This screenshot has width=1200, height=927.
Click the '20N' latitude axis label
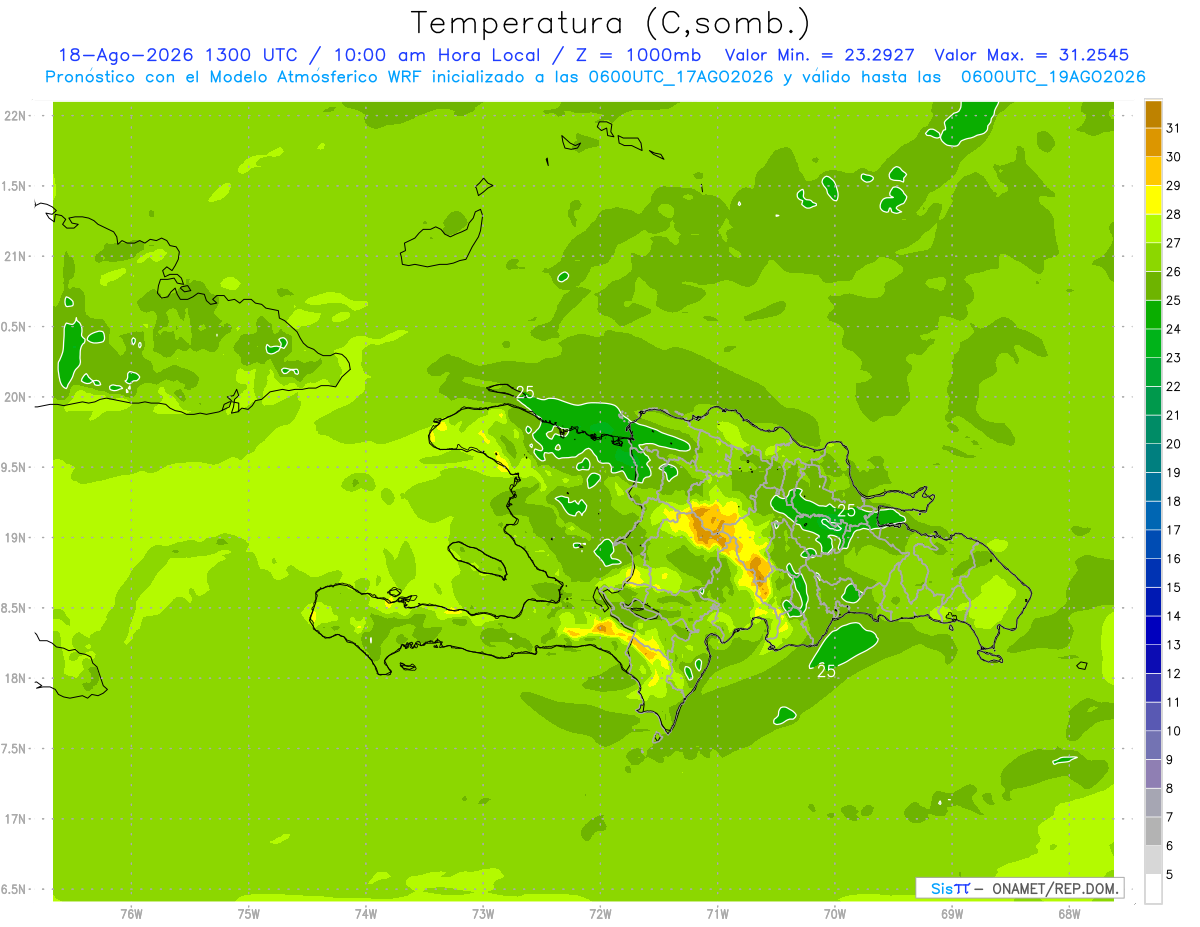point(16,397)
